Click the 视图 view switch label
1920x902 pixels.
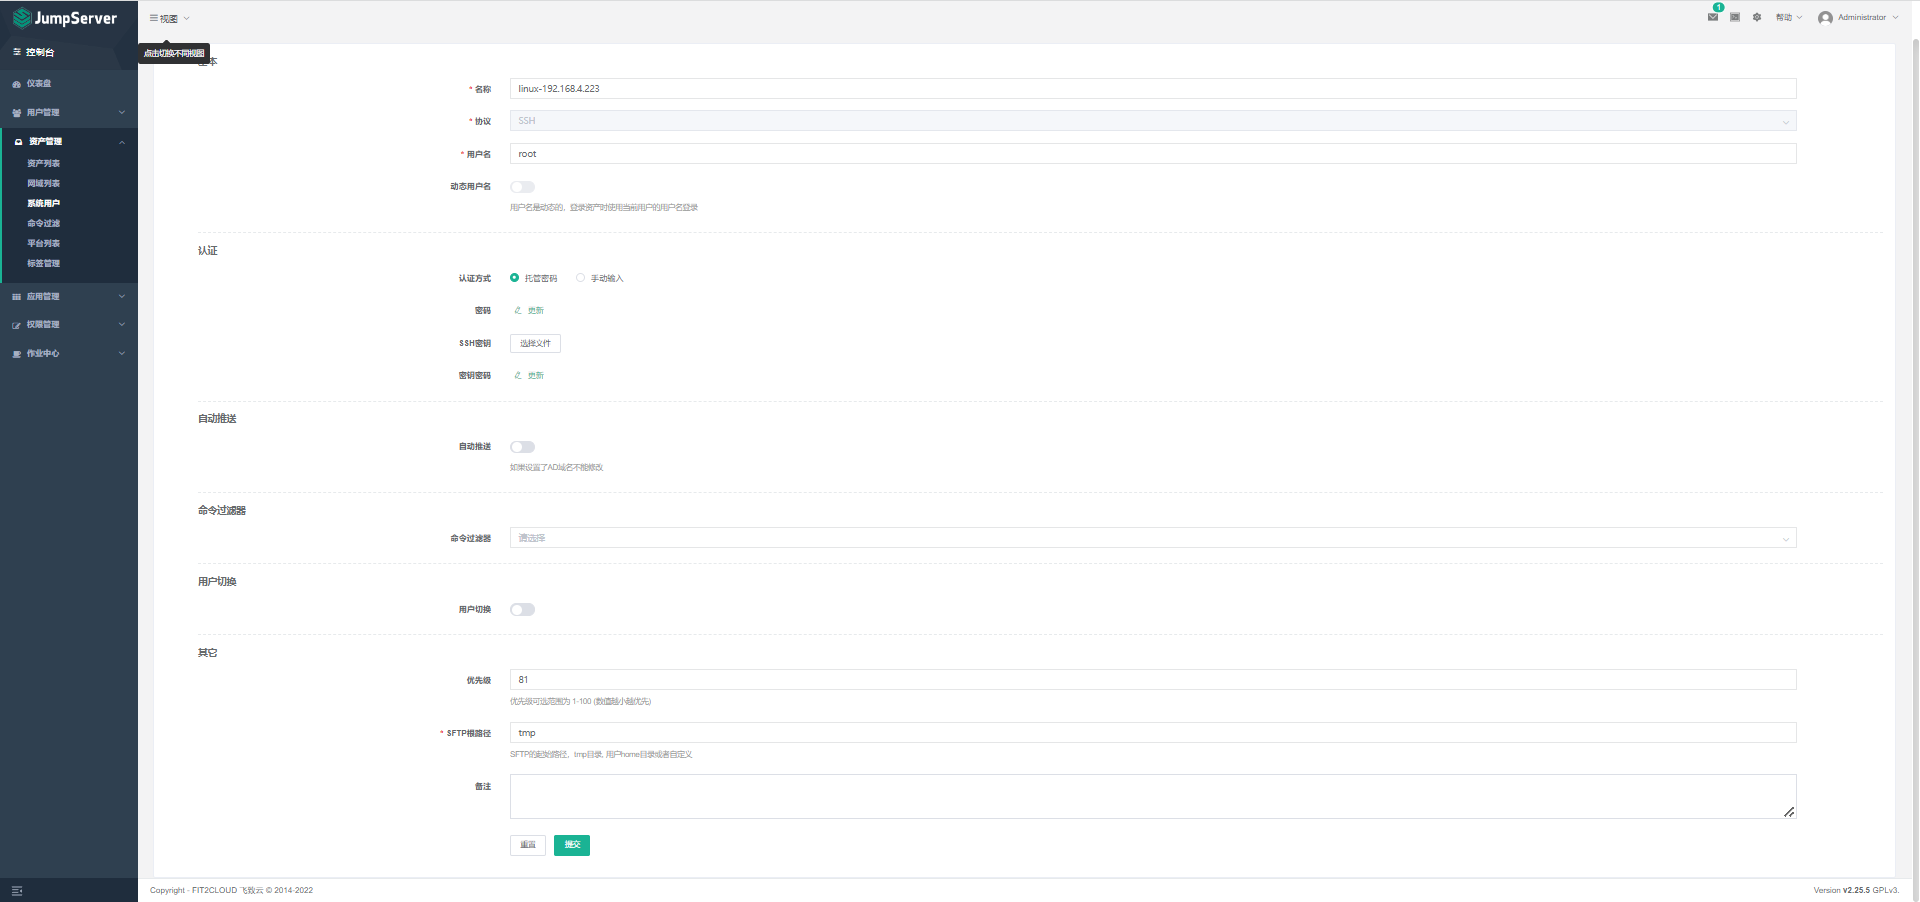tap(169, 18)
